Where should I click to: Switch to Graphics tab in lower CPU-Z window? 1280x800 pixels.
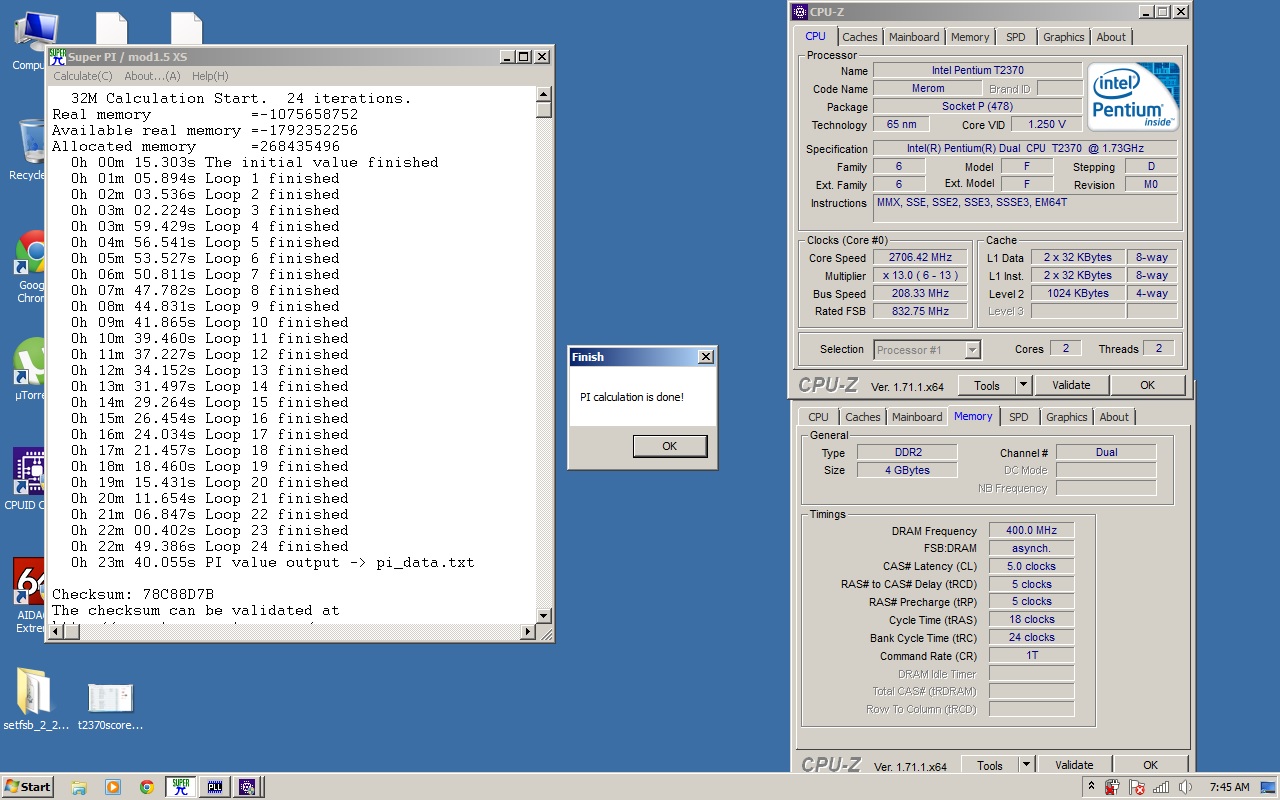pos(1067,417)
